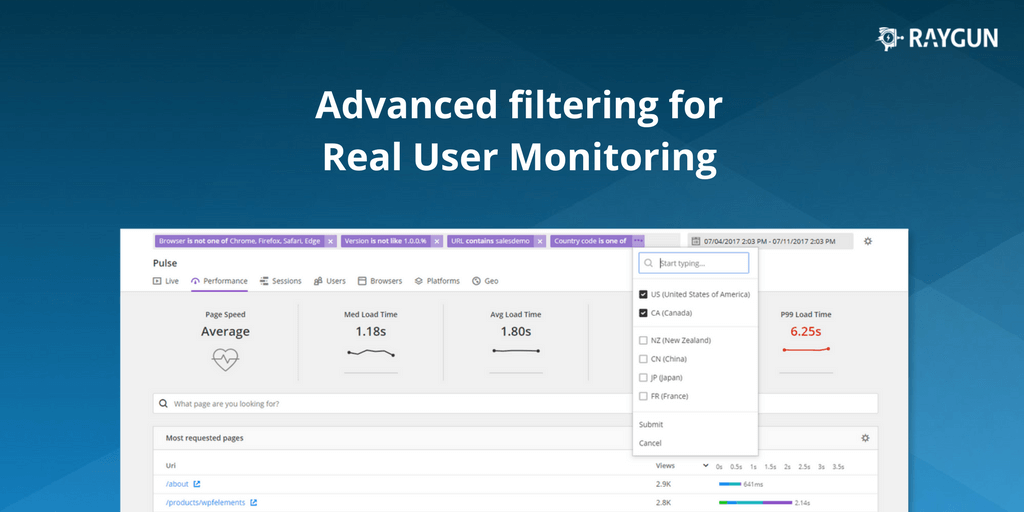Image resolution: width=1024 pixels, height=512 pixels.
Task: Open /about in external window icon
Action: 197,484
